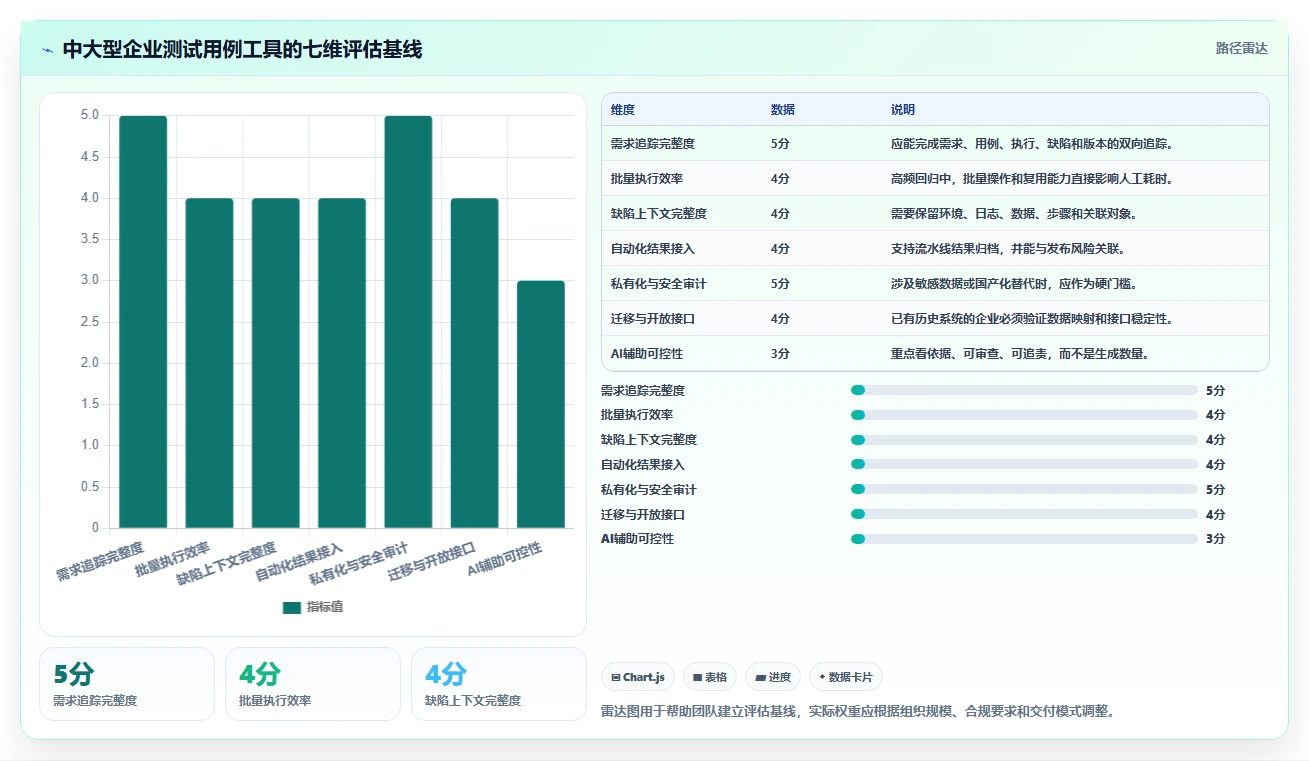Screen dimensions: 1309x761
Task: Click description 重点看依据、可审查、可追责，而不是生成数量。
Action: coord(1020,354)
